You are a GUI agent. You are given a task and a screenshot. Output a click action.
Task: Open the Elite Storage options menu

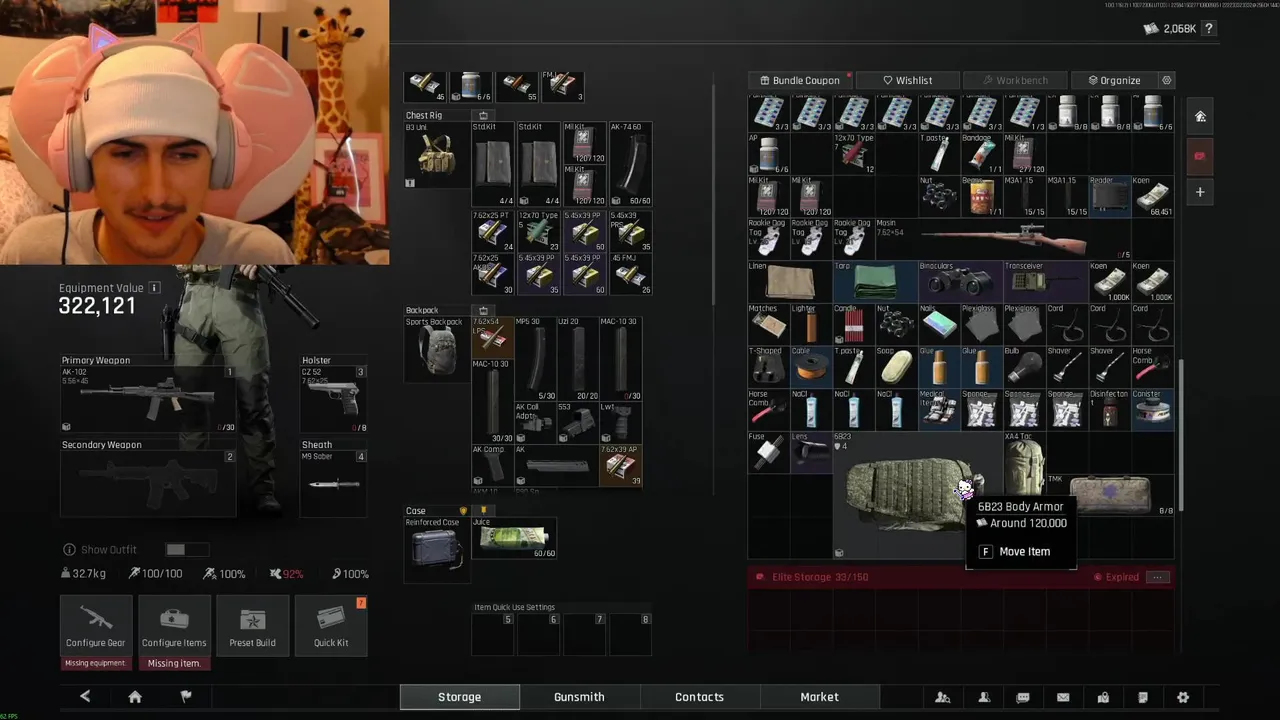pyautogui.click(x=1157, y=577)
